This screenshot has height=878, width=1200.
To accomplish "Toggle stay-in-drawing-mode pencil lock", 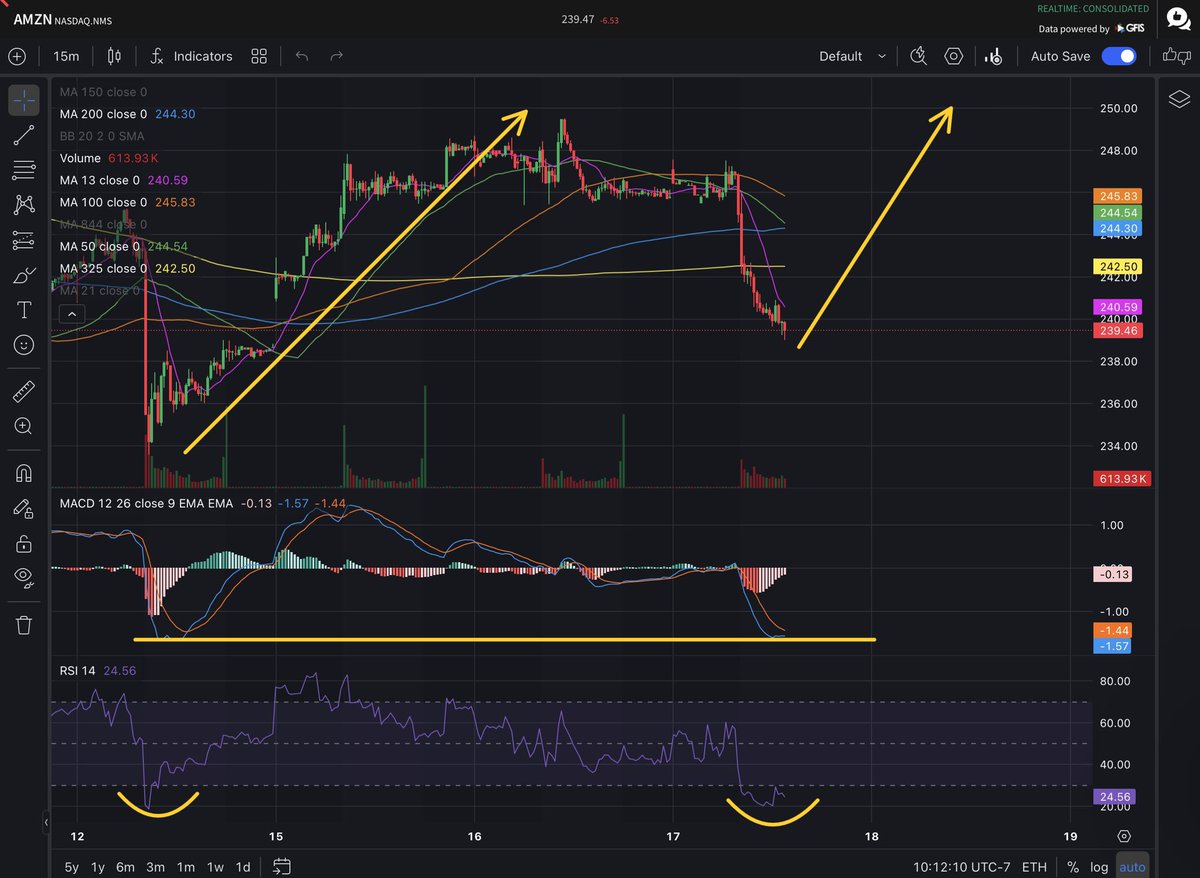I will (x=24, y=508).
